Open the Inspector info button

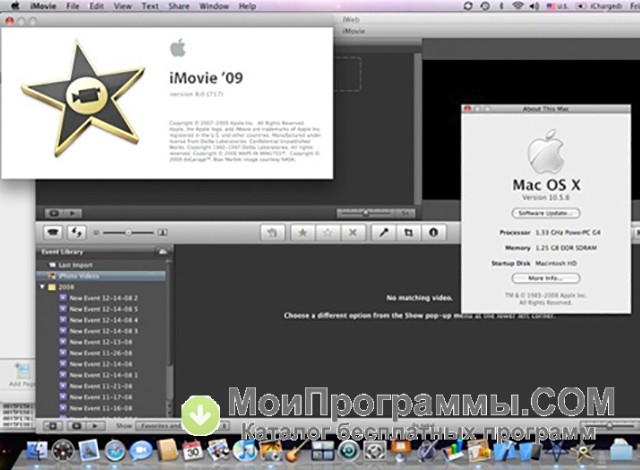click(x=433, y=233)
